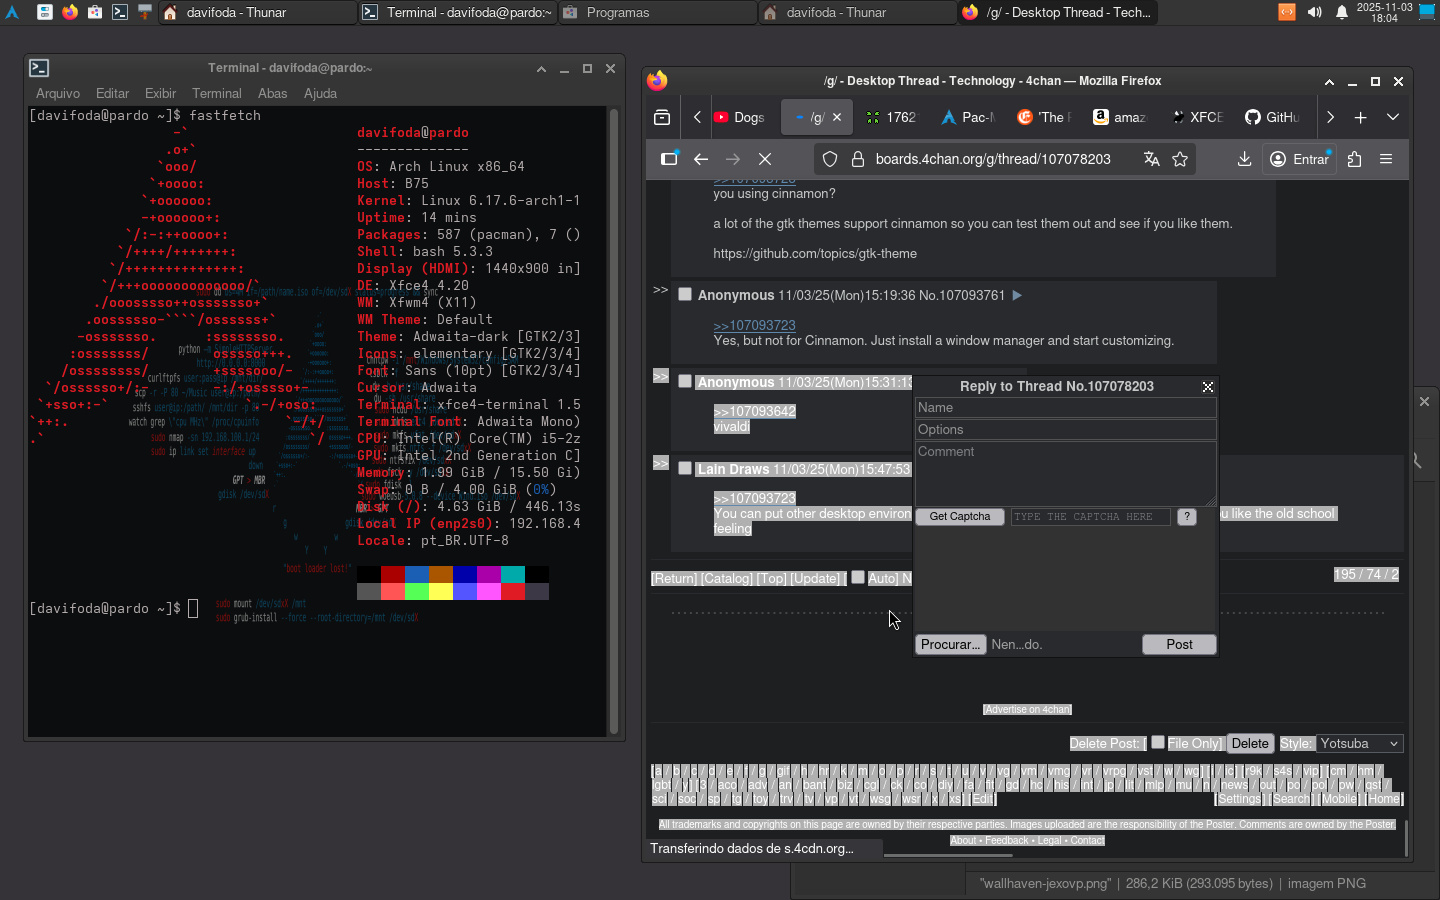Click the panel clock showing 2025-11-03 18:04
Image resolution: width=1440 pixels, height=900 pixels.
tap(1384, 12)
